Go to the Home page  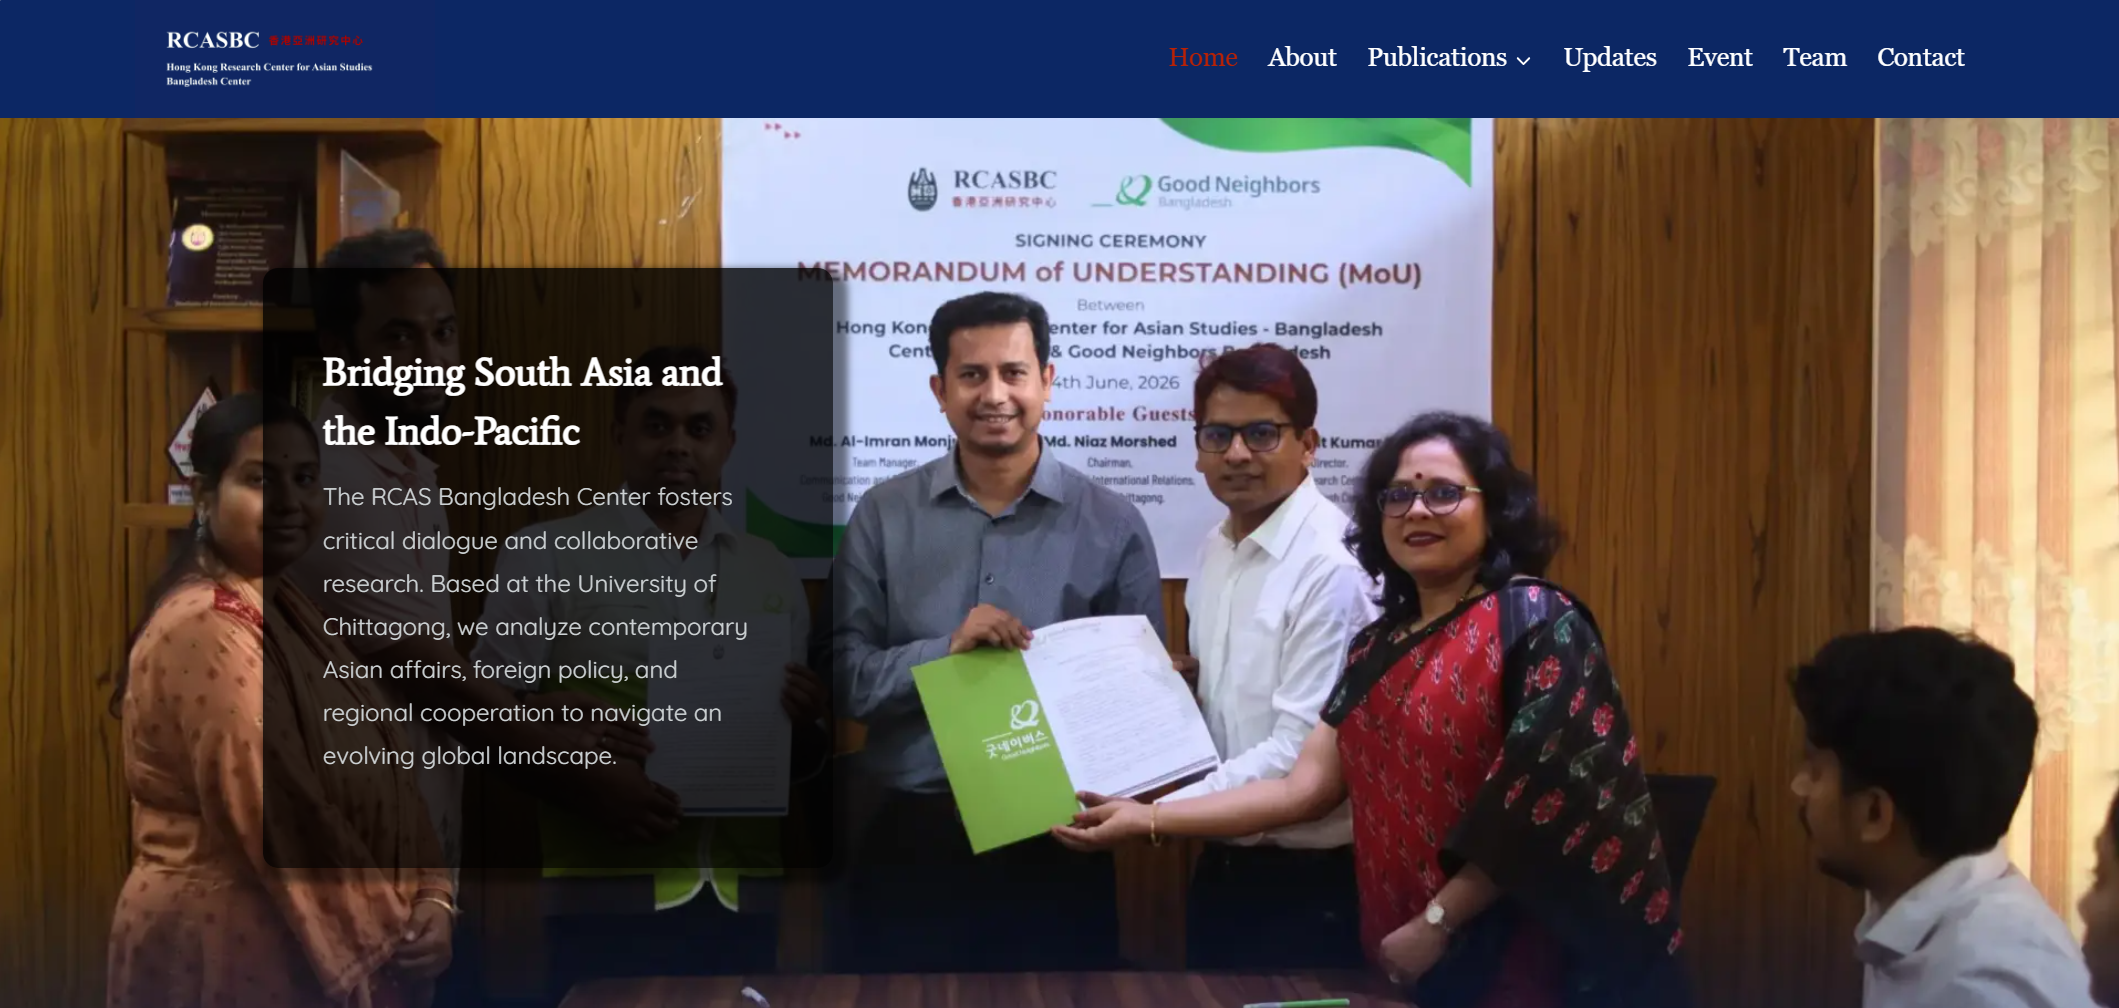[x=1203, y=57]
